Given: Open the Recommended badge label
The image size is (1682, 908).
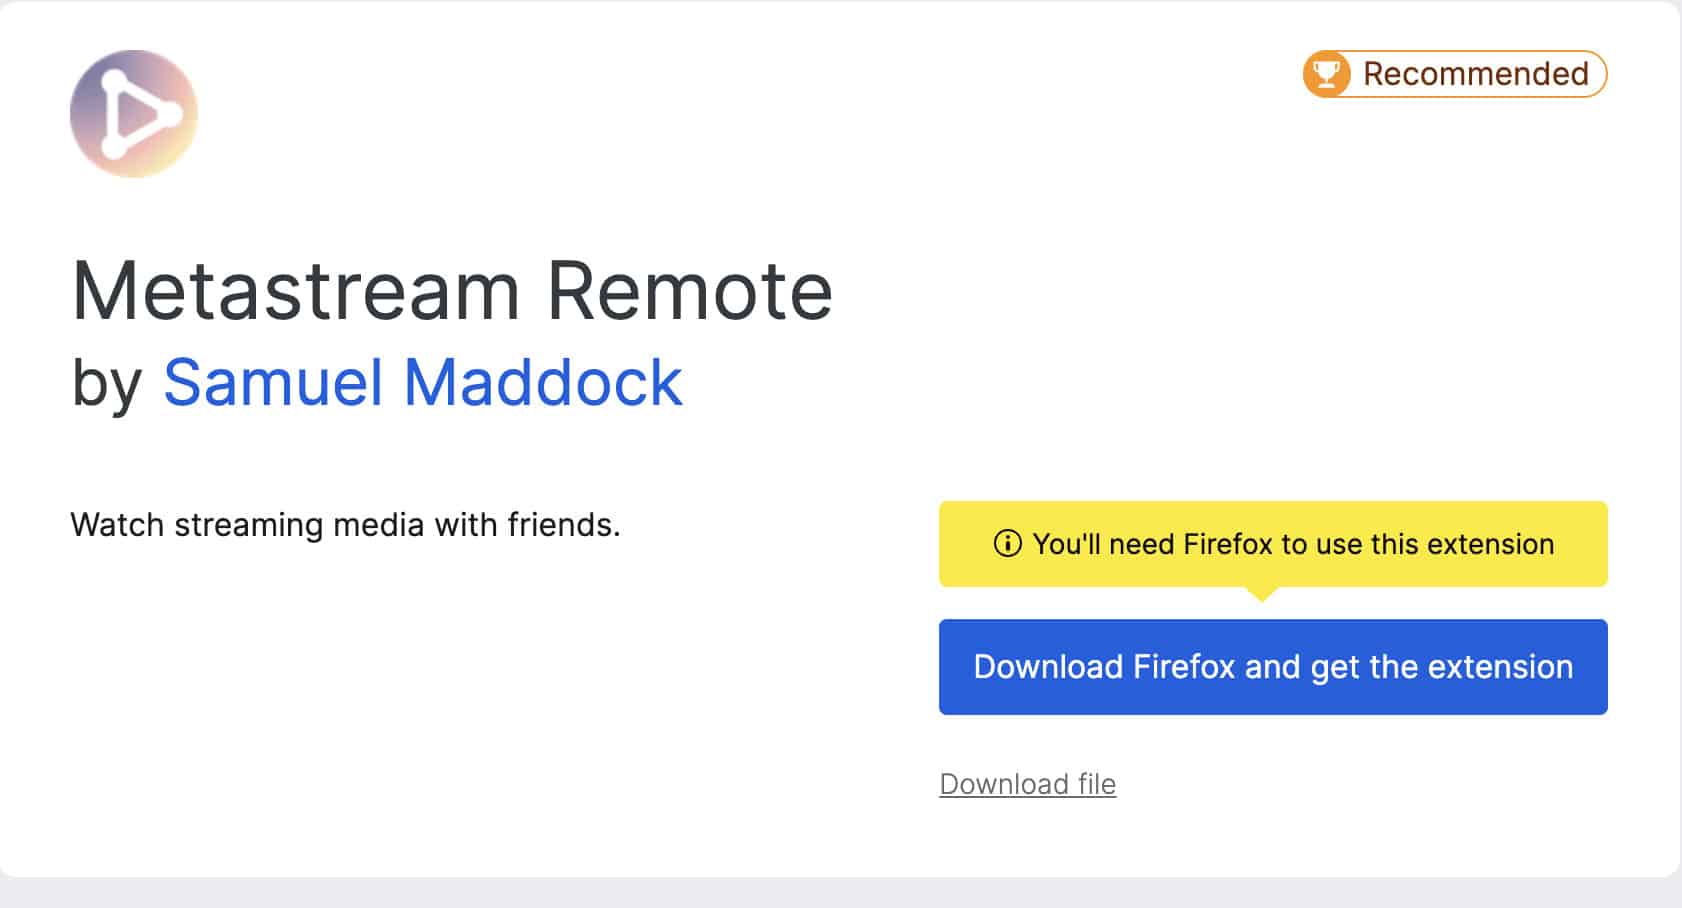Looking at the screenshot, I should (1475, 74).
